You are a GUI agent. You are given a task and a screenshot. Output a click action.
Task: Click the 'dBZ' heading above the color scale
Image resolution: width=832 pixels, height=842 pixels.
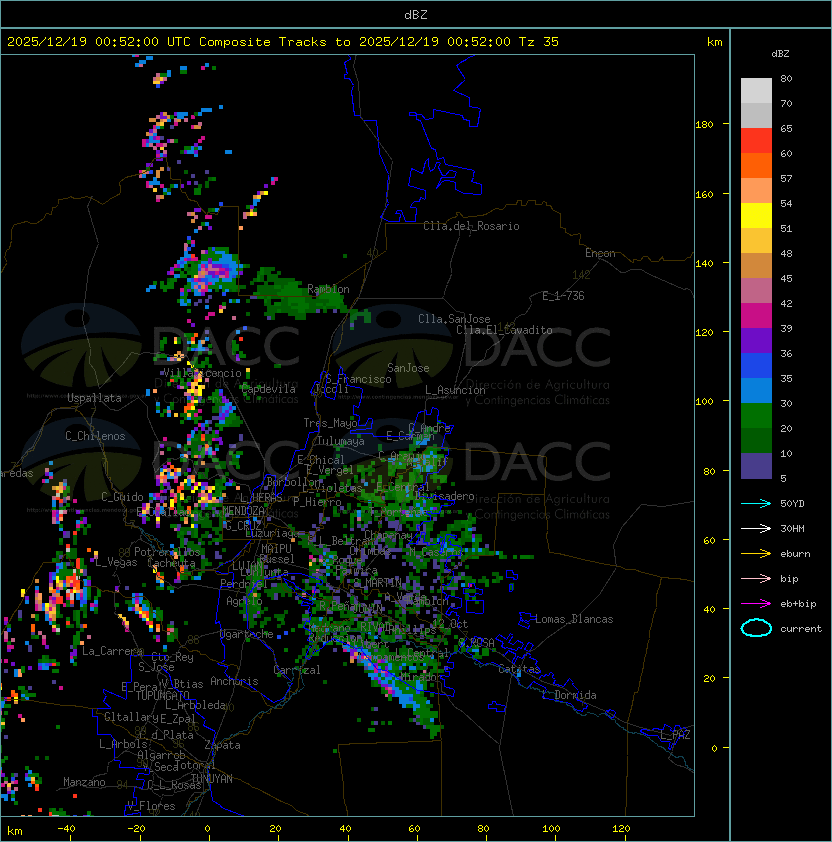pos(780,54)
